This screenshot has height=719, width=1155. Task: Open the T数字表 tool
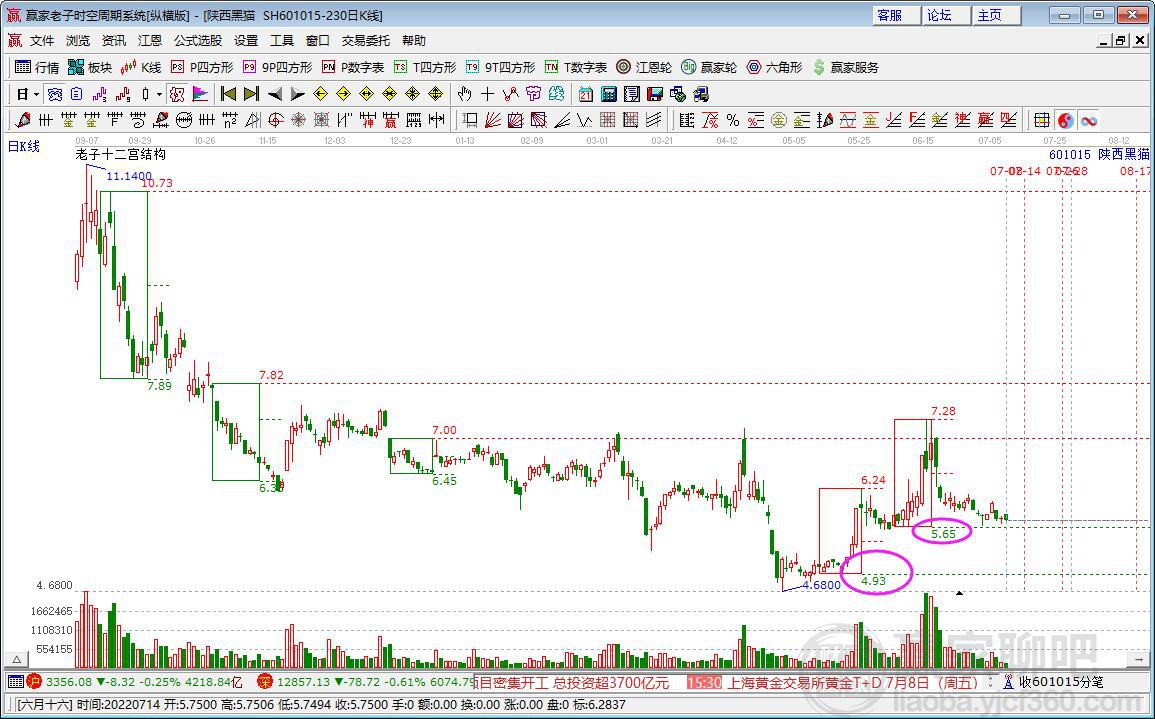tap(576, 67)
